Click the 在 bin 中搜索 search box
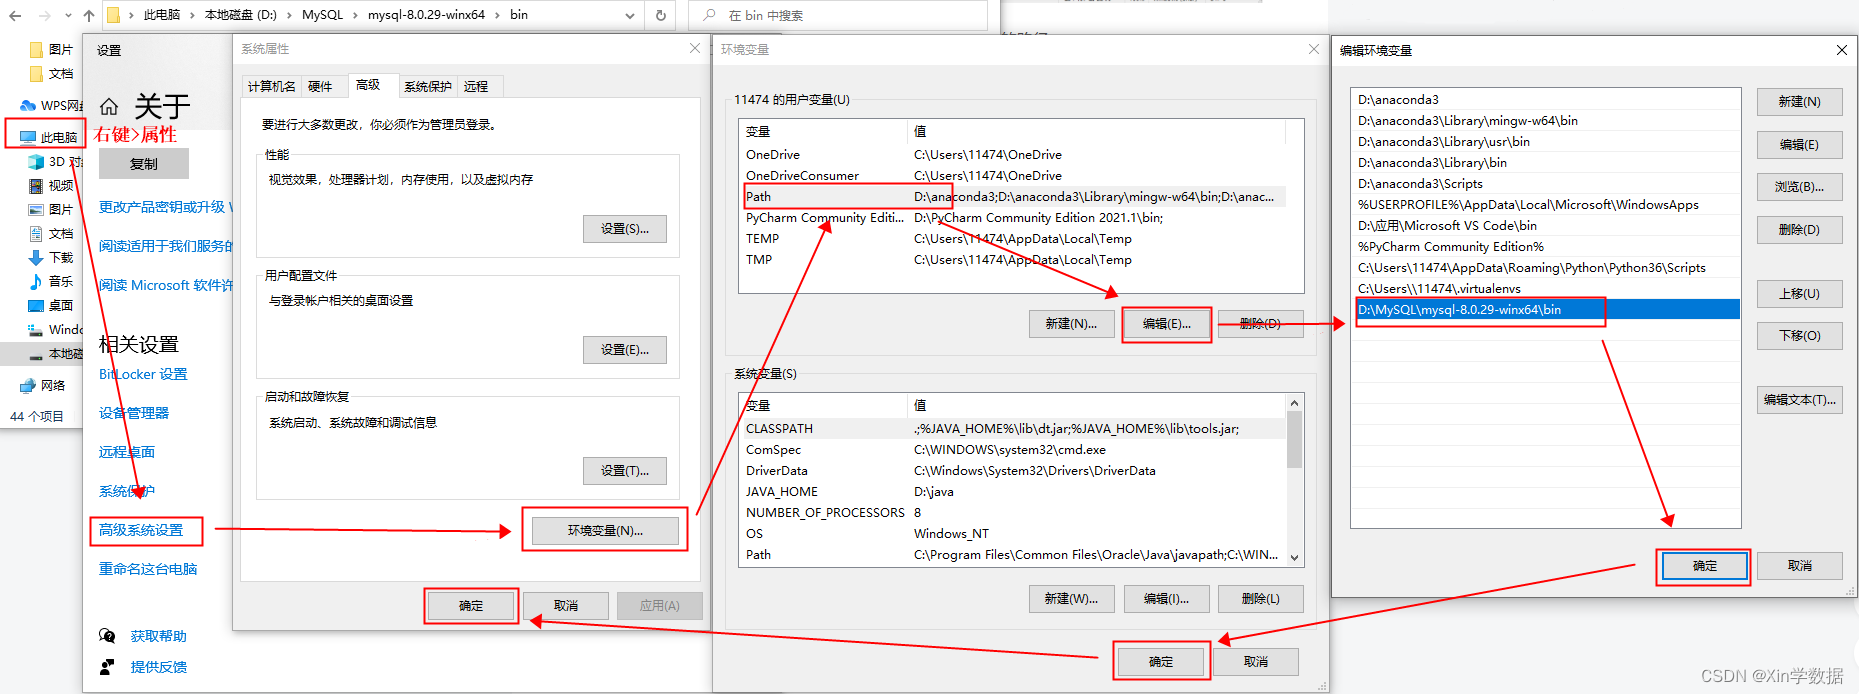1859x694 pixels. pyautogui.click(x=838, y=15)
